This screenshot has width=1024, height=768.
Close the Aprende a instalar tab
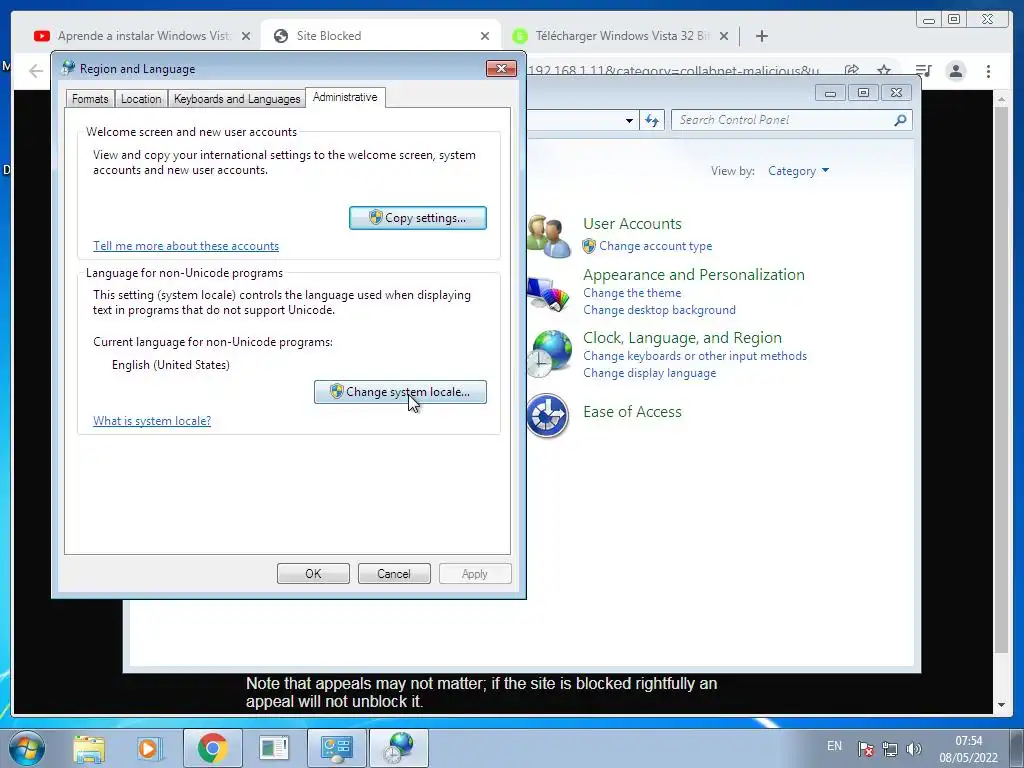pyautogui.click(x=246, y=36)
